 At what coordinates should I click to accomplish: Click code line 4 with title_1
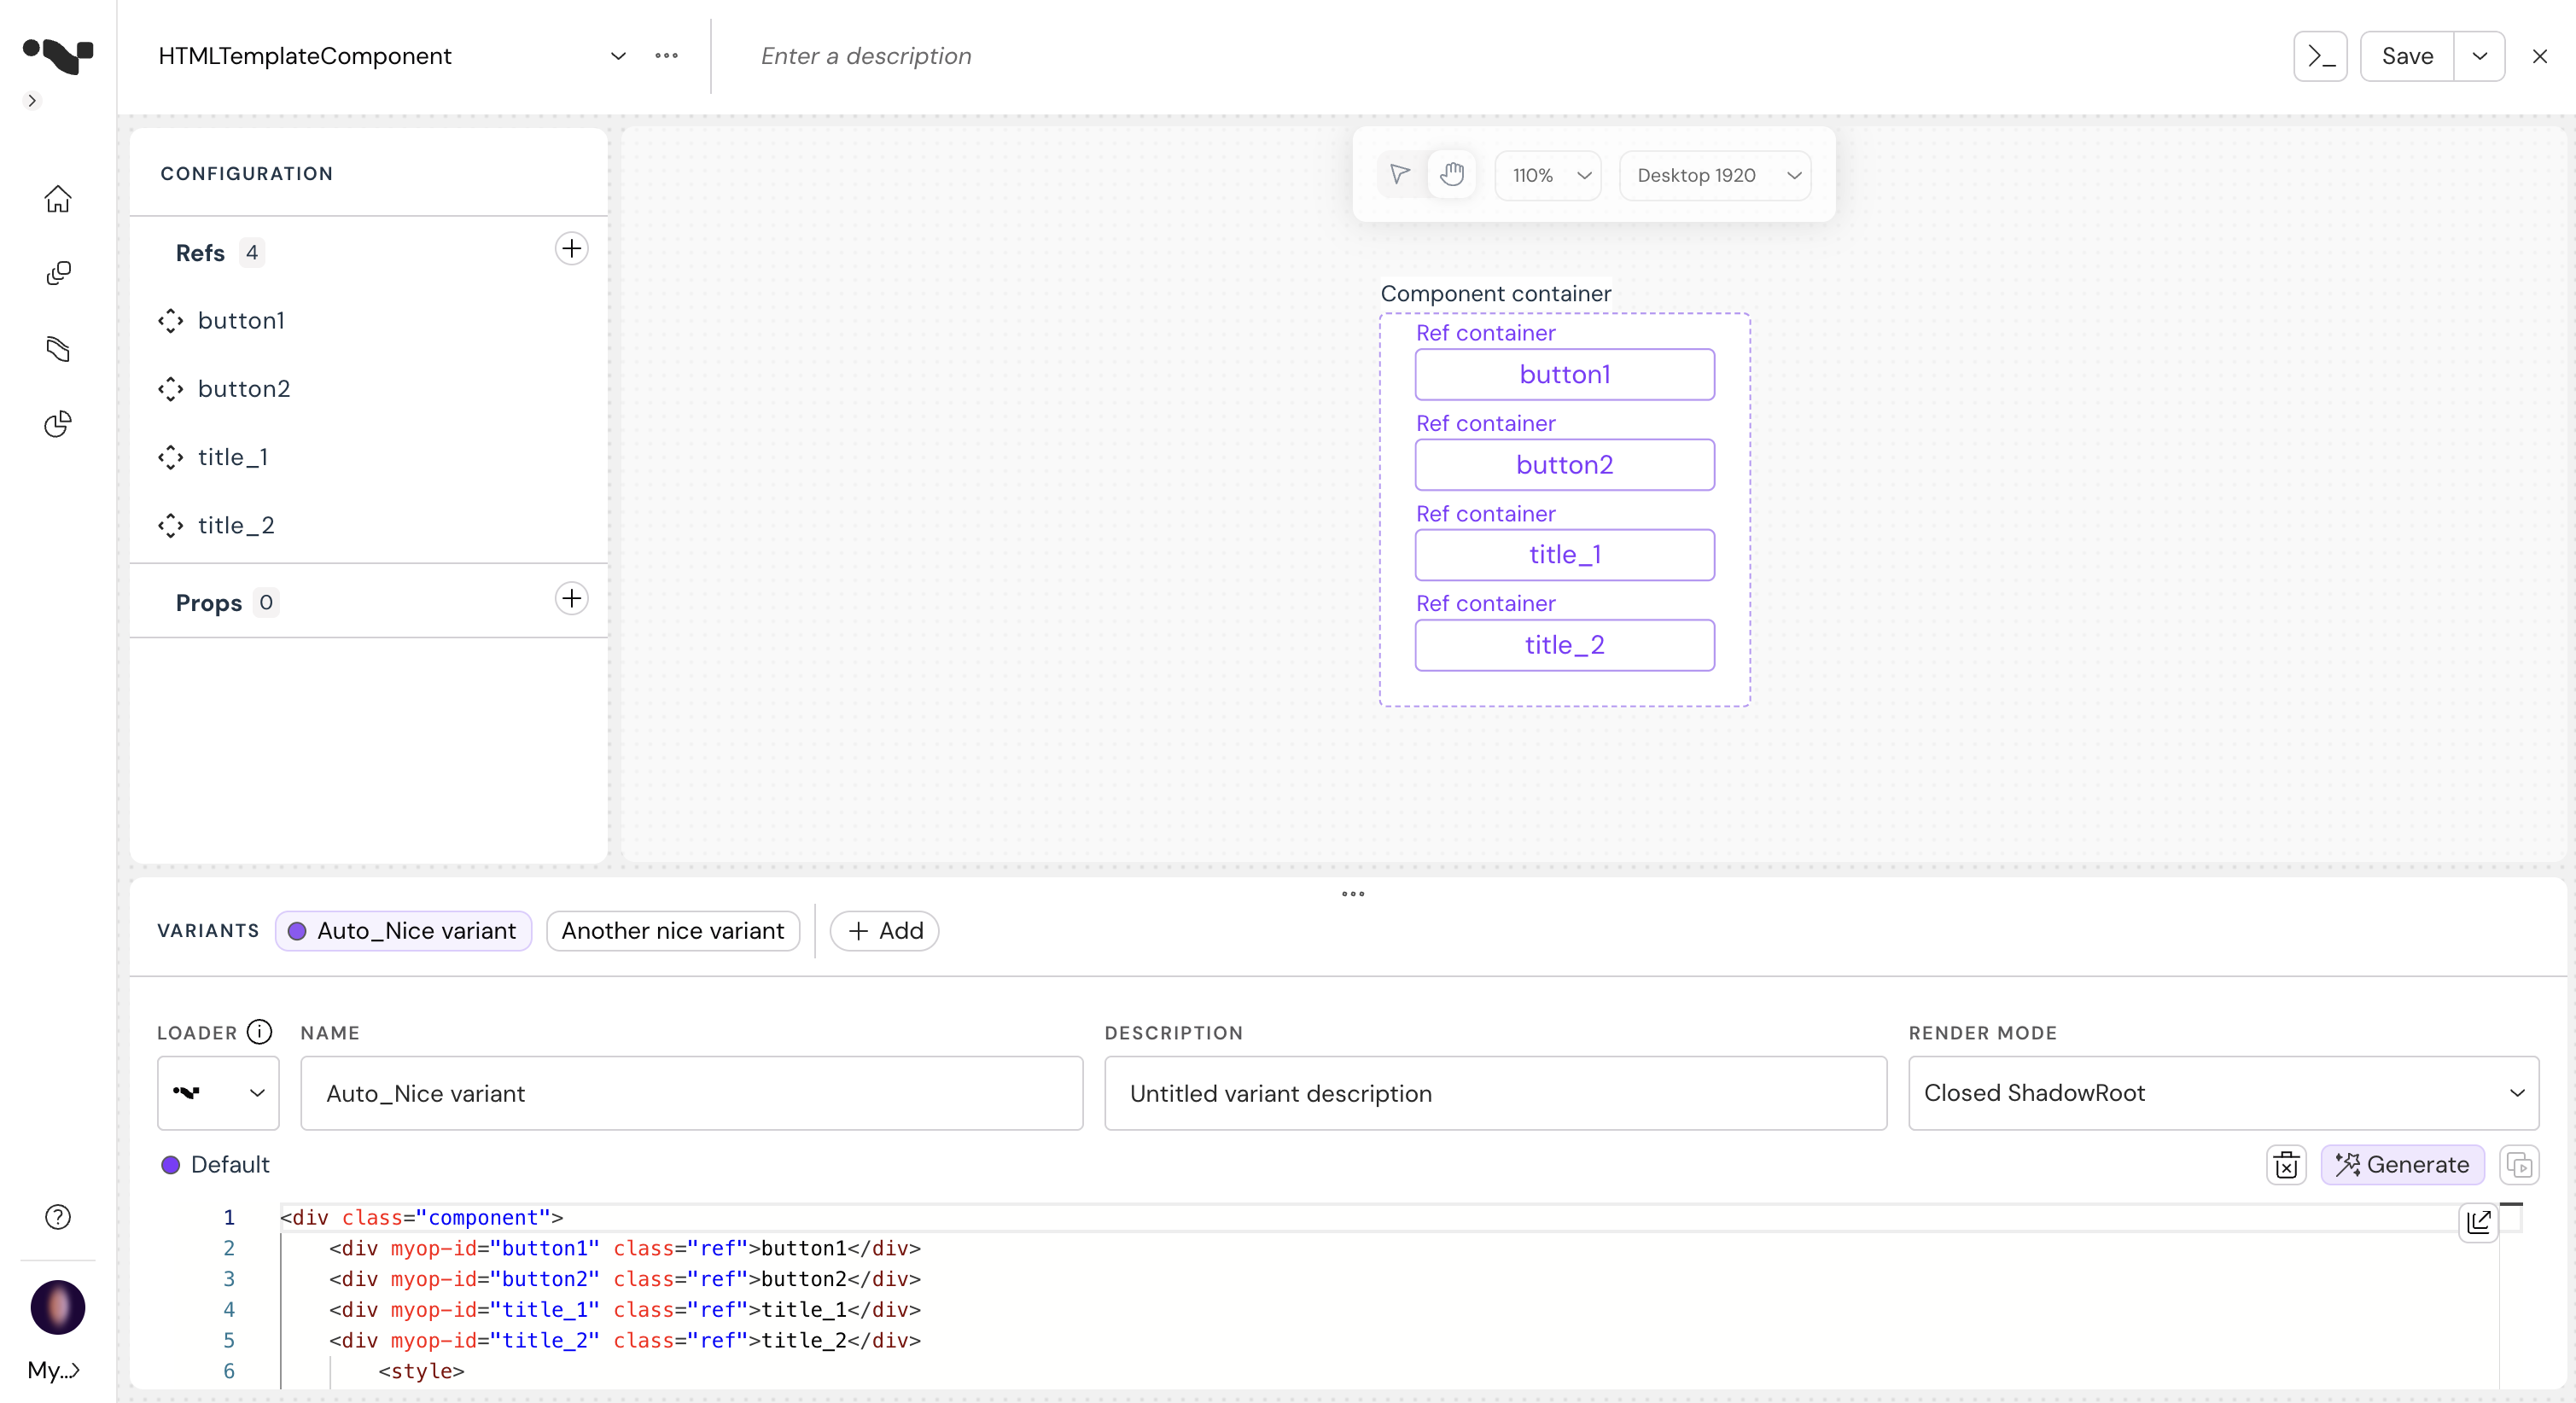[x=624, y=1310]
